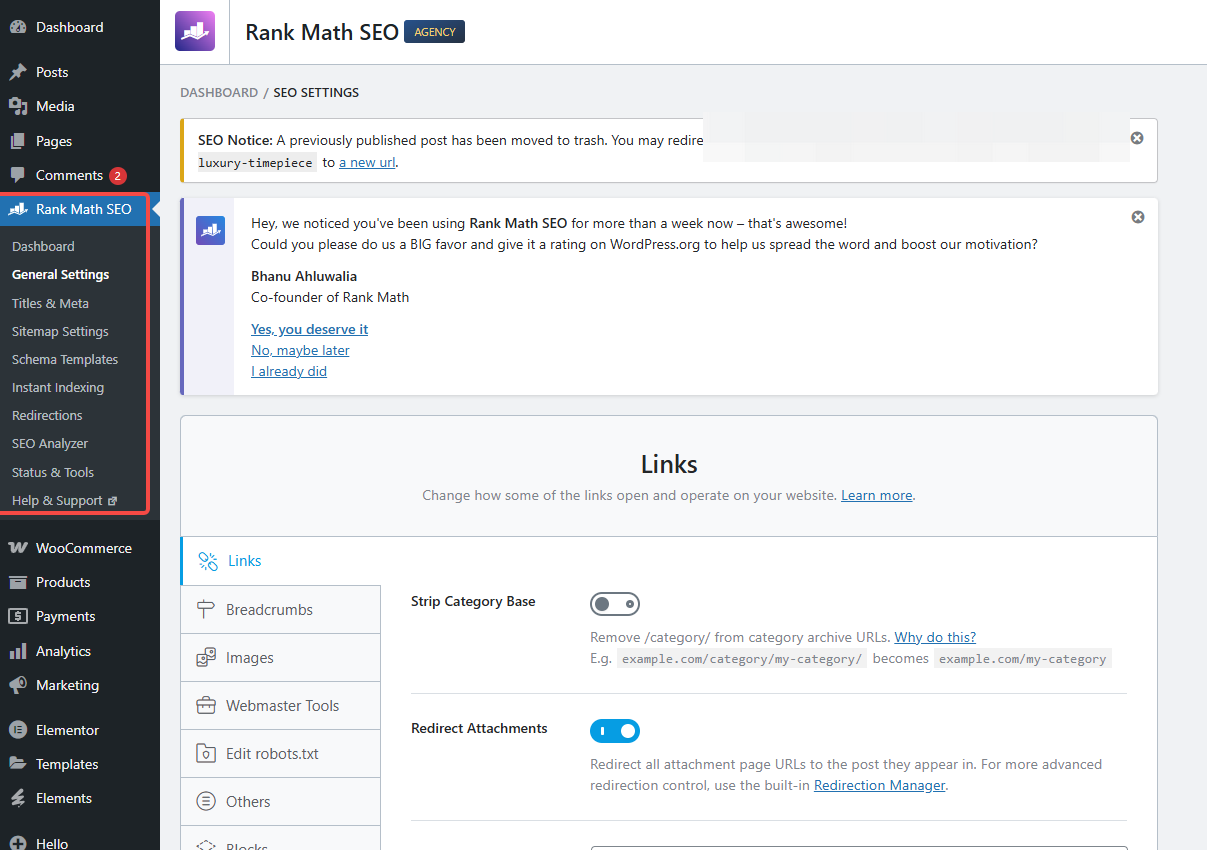The height and width of the screenshot is (850, 1207).
Task: Click the WooCommerce icon in sidebar
Action: coord(17,548)
